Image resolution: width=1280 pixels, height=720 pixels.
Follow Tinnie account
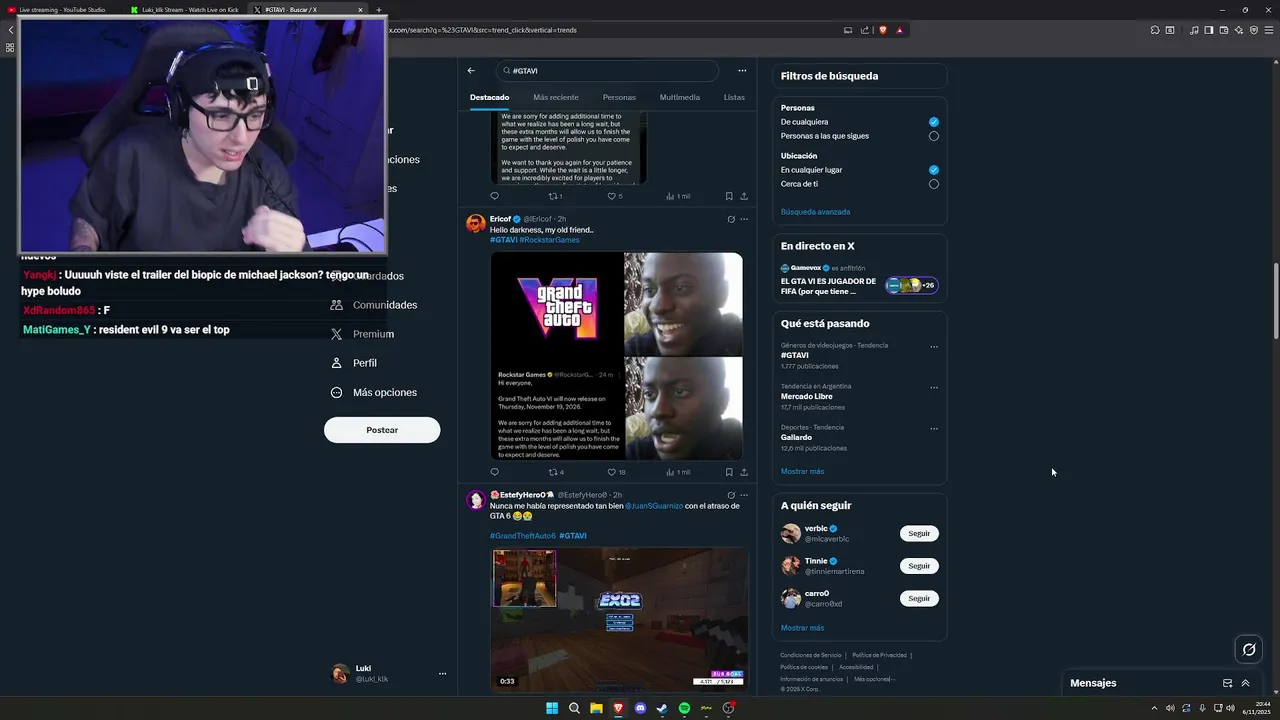click(x=919, y=566)
